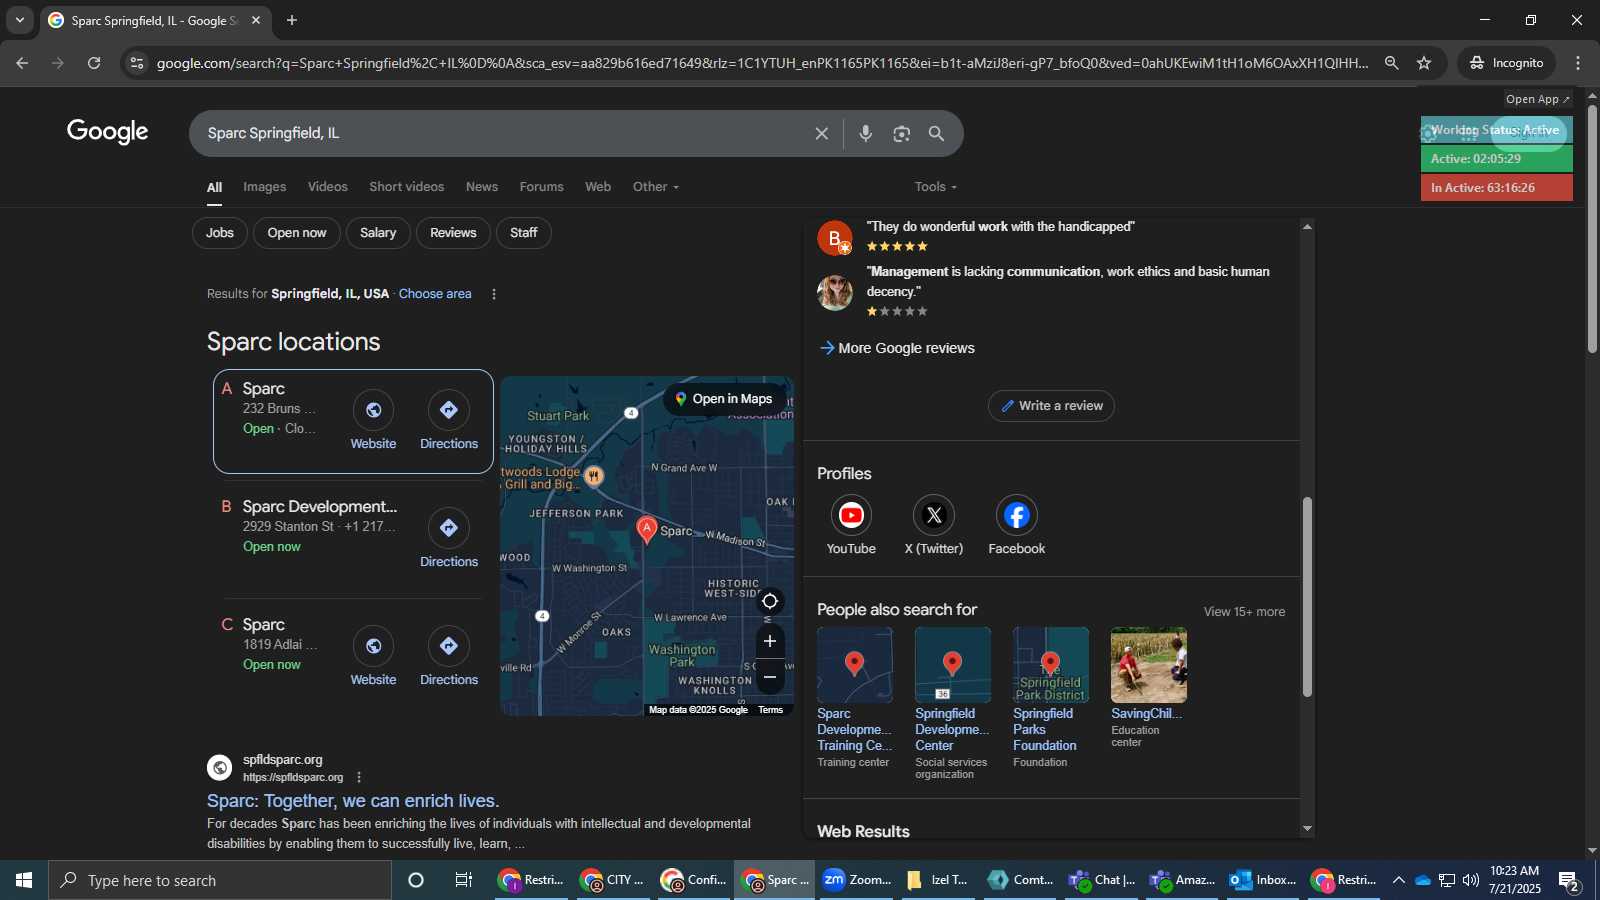This screenshot has height=900, width=1600.
Task: Click View 15+ more link
Action: pos(1244,612)
